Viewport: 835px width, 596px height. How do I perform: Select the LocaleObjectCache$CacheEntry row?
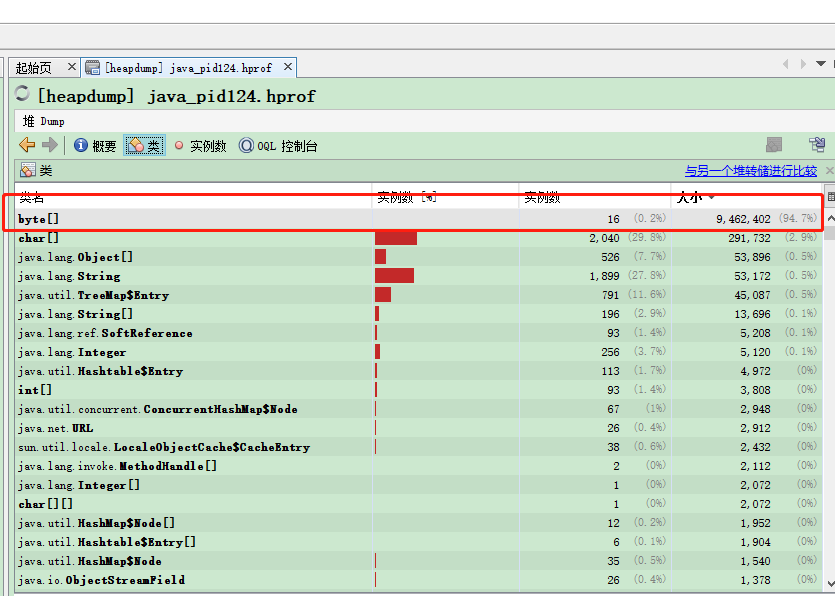(419, 447)
